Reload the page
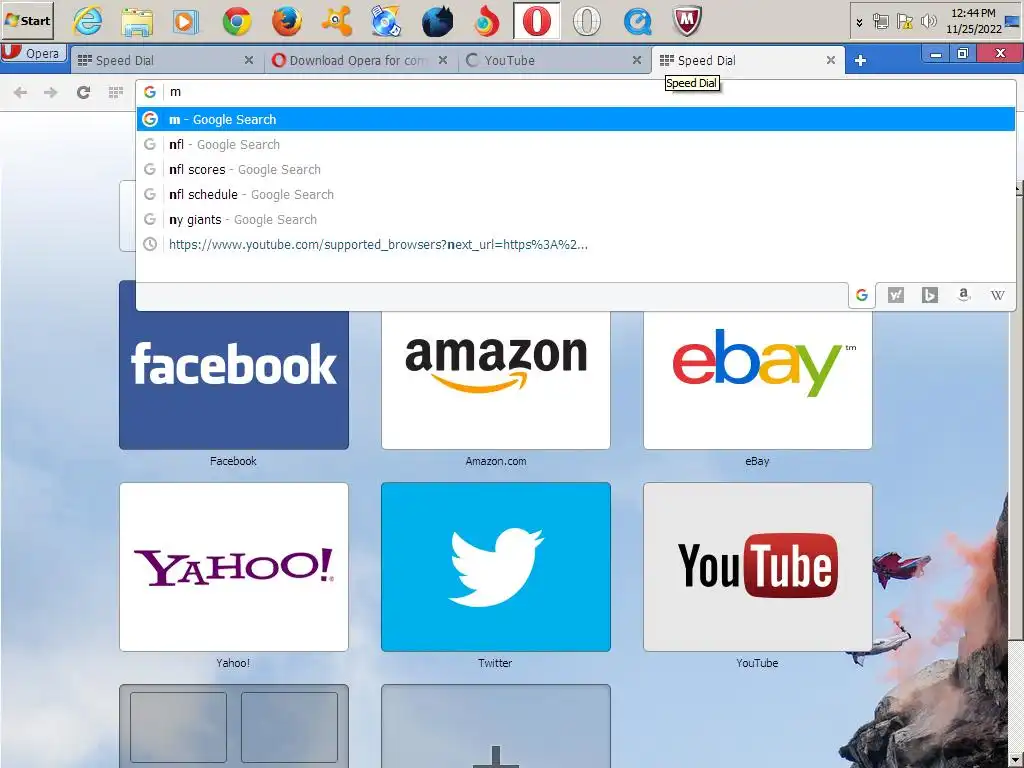1024x768 pixels. 83,93
